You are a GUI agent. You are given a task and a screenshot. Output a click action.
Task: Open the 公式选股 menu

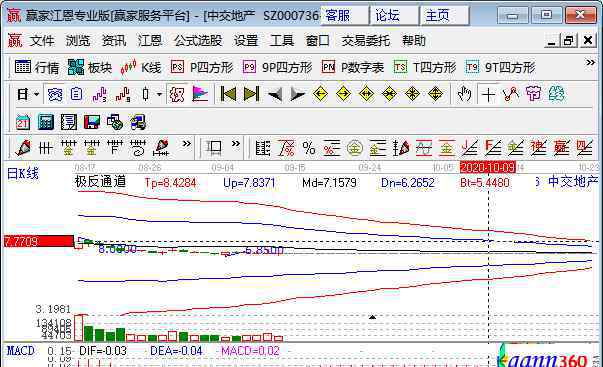click(x=198, y=40)
